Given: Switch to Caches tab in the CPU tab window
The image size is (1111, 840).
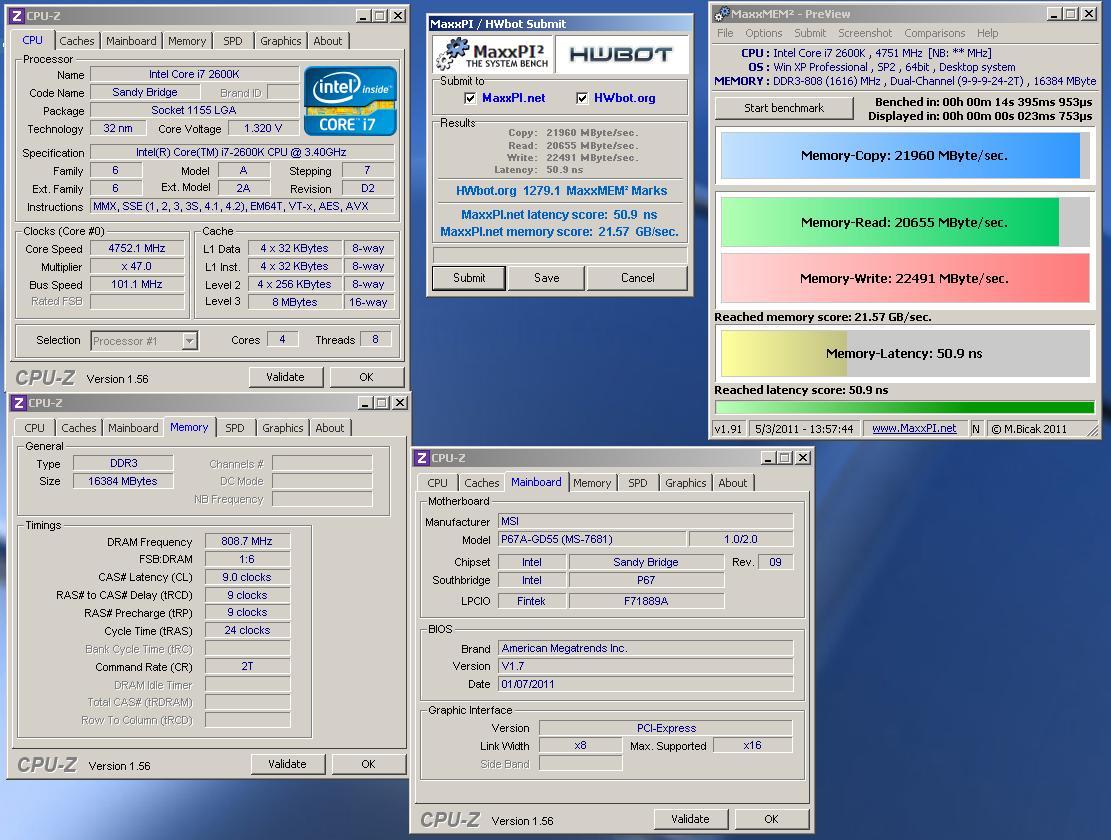Looking at the screenshot, I should 77,41.
